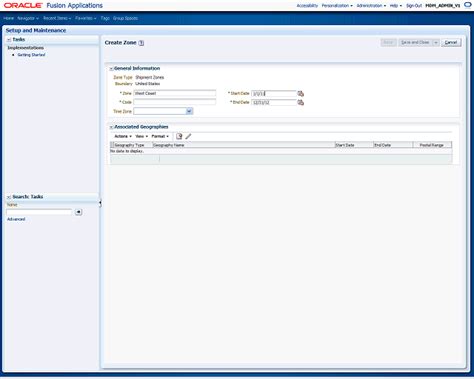474x379 pixels.
Task: Open the Start Date calendar picker icon
Action: coord(300,93)
